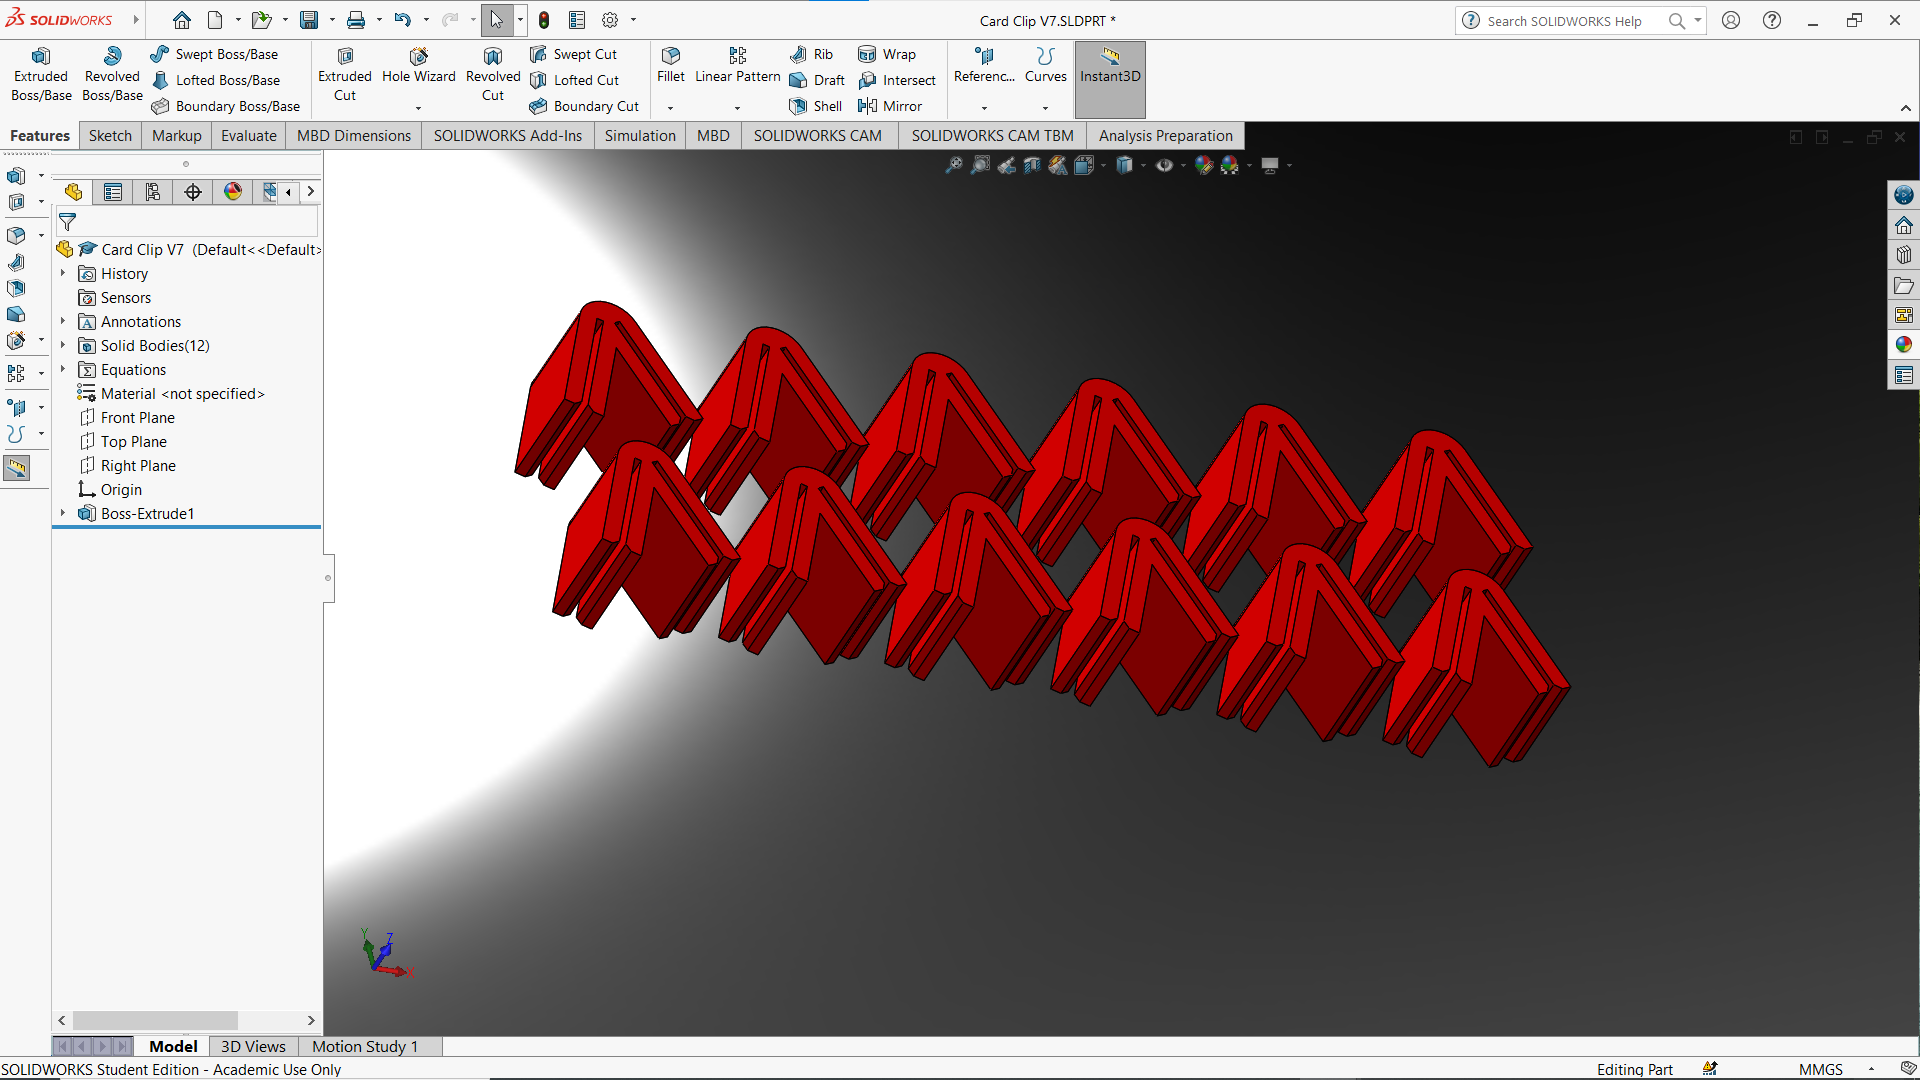
Task: Select the Front Plane item
Action: pyautogui.click(x=138, y=417)
